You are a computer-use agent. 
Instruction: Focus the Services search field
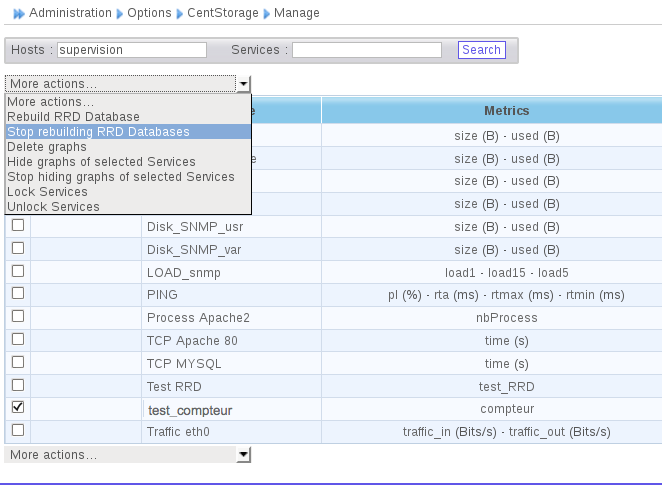(x=366, y=50)
